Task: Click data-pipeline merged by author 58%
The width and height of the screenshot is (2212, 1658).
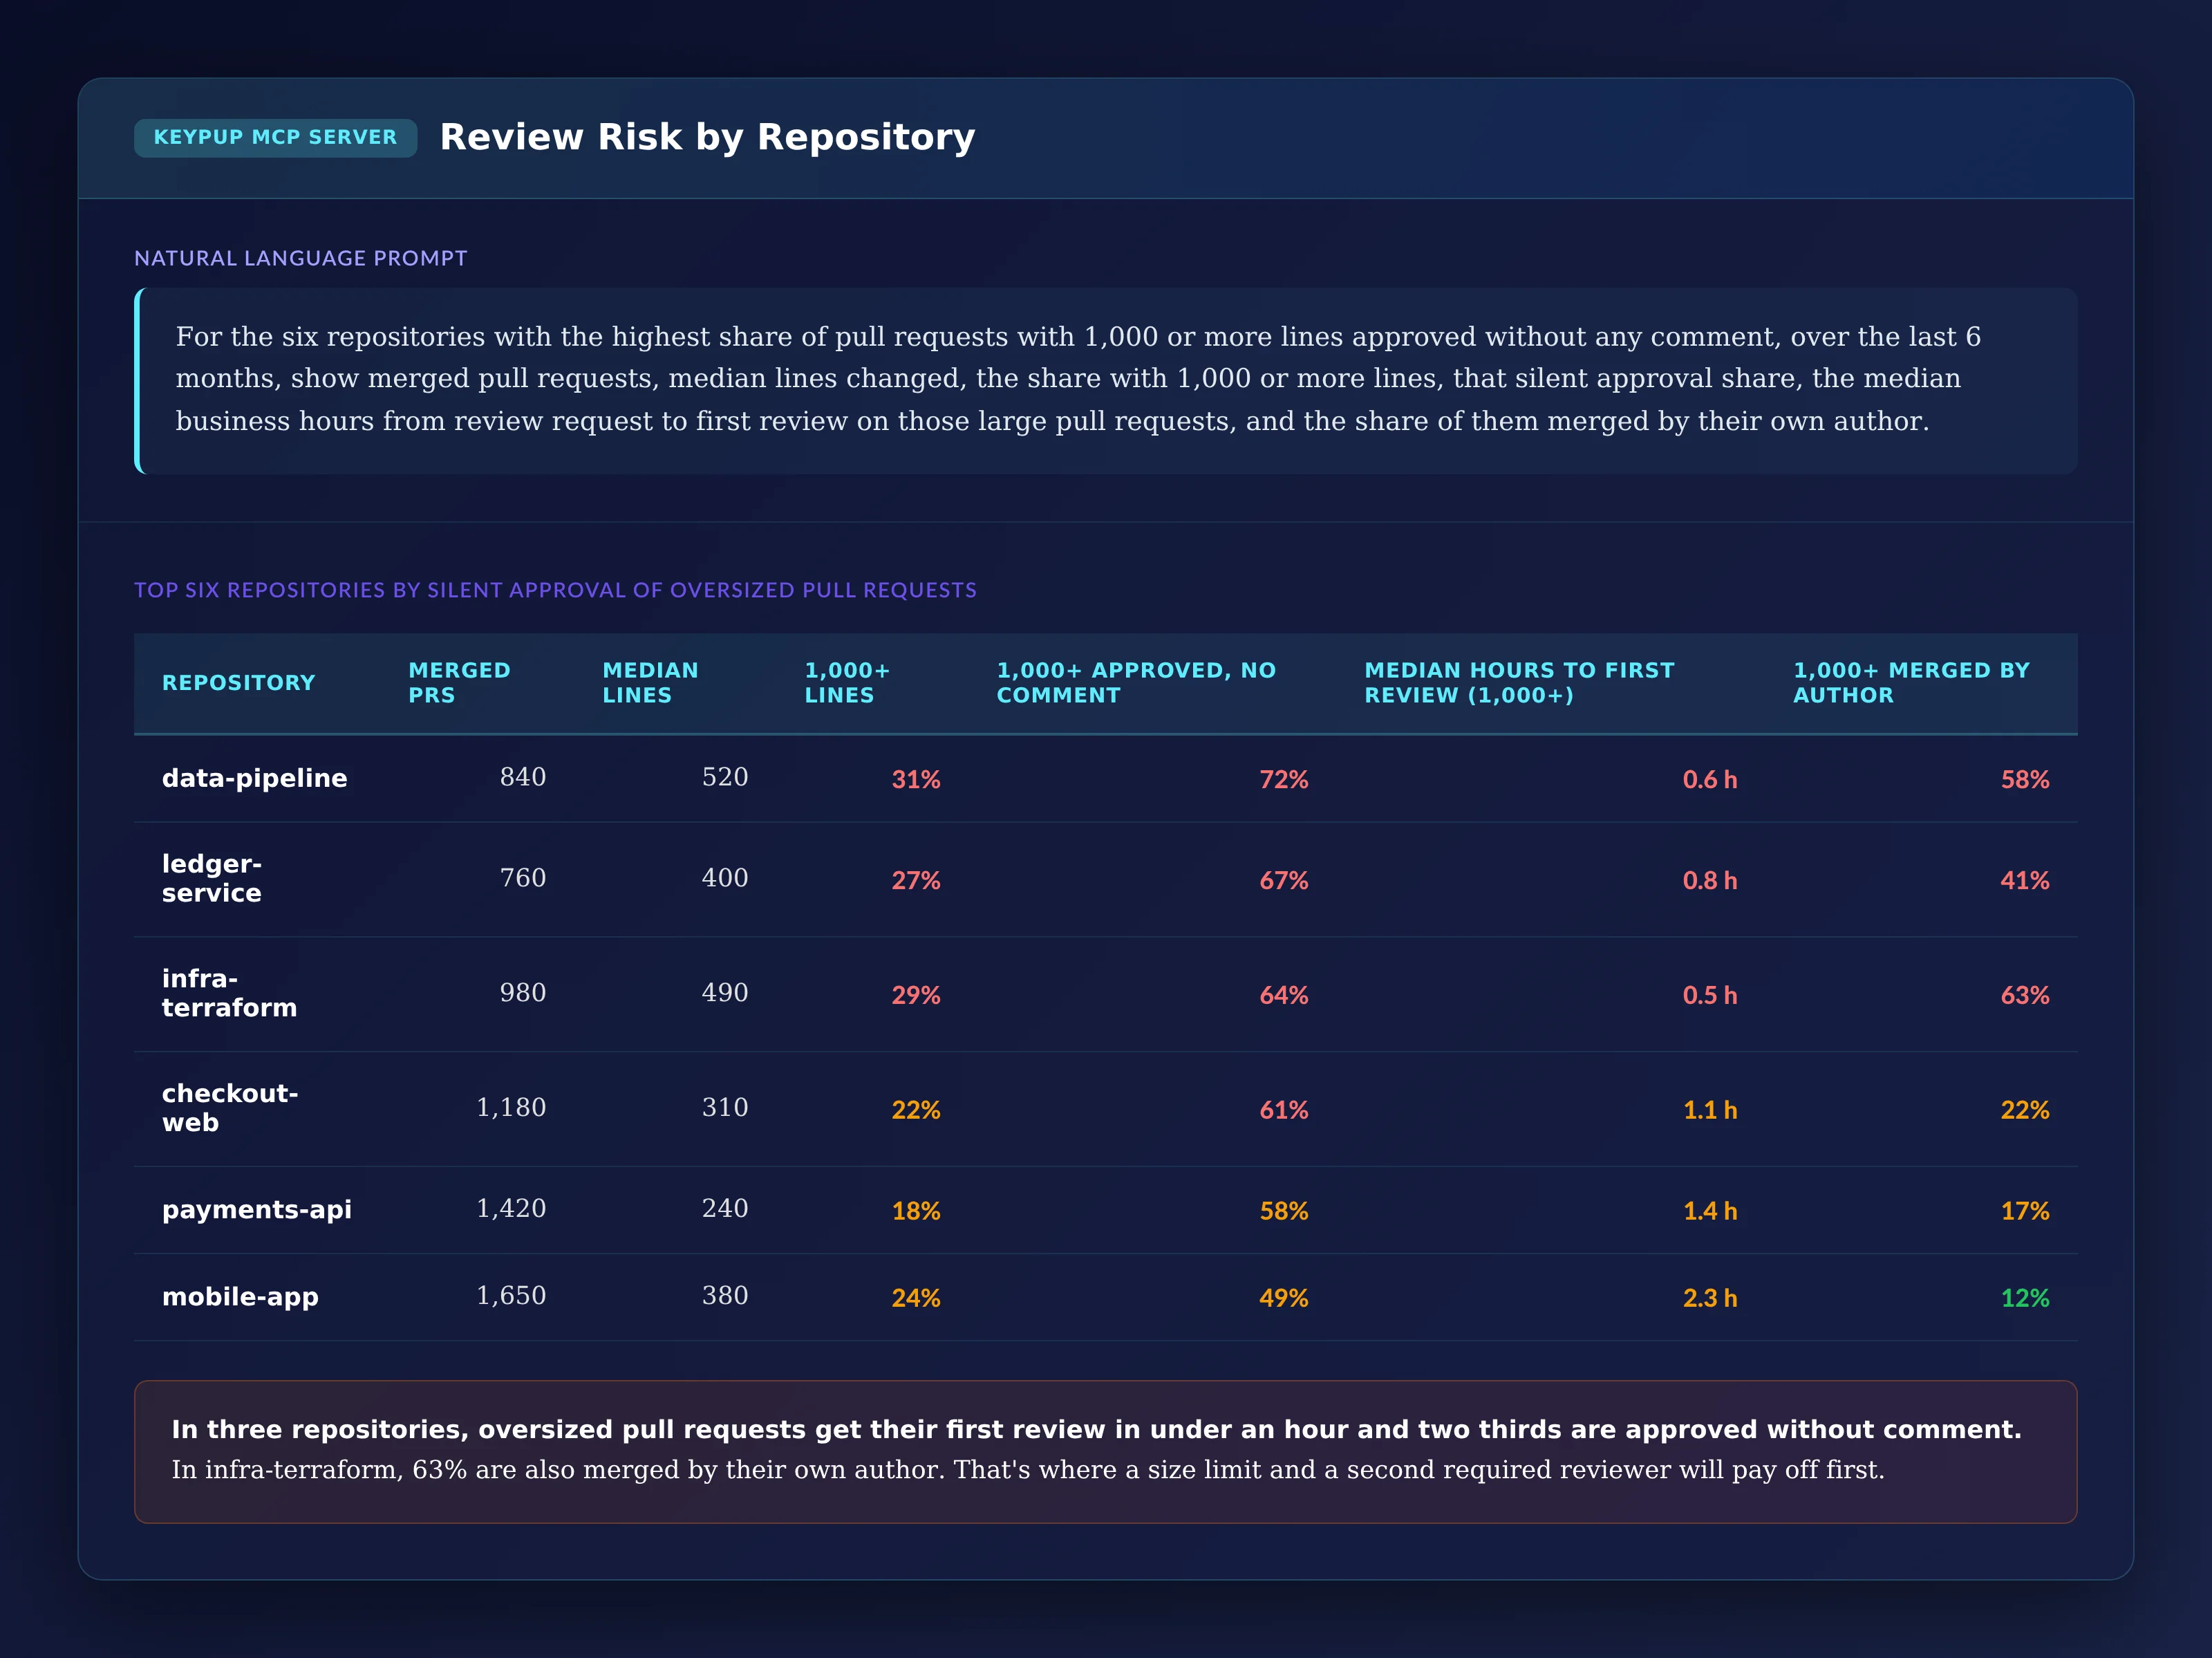Action: (x=2025, y=779)
